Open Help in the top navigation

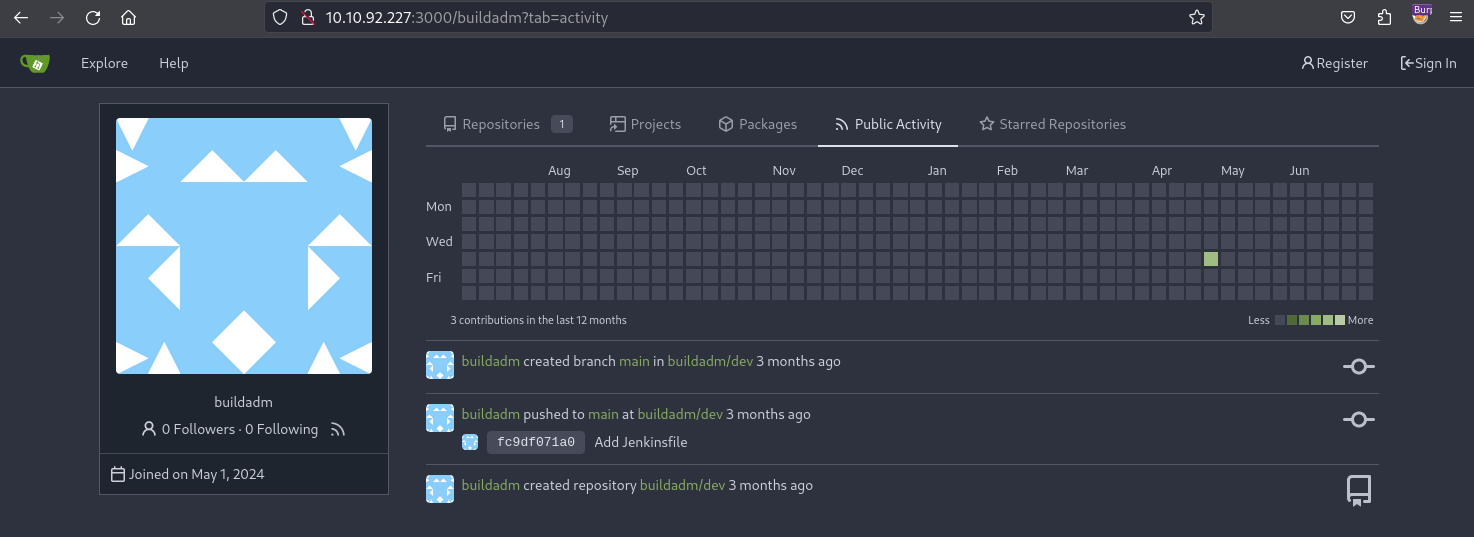pyautogui.click(x=173, y=63)
